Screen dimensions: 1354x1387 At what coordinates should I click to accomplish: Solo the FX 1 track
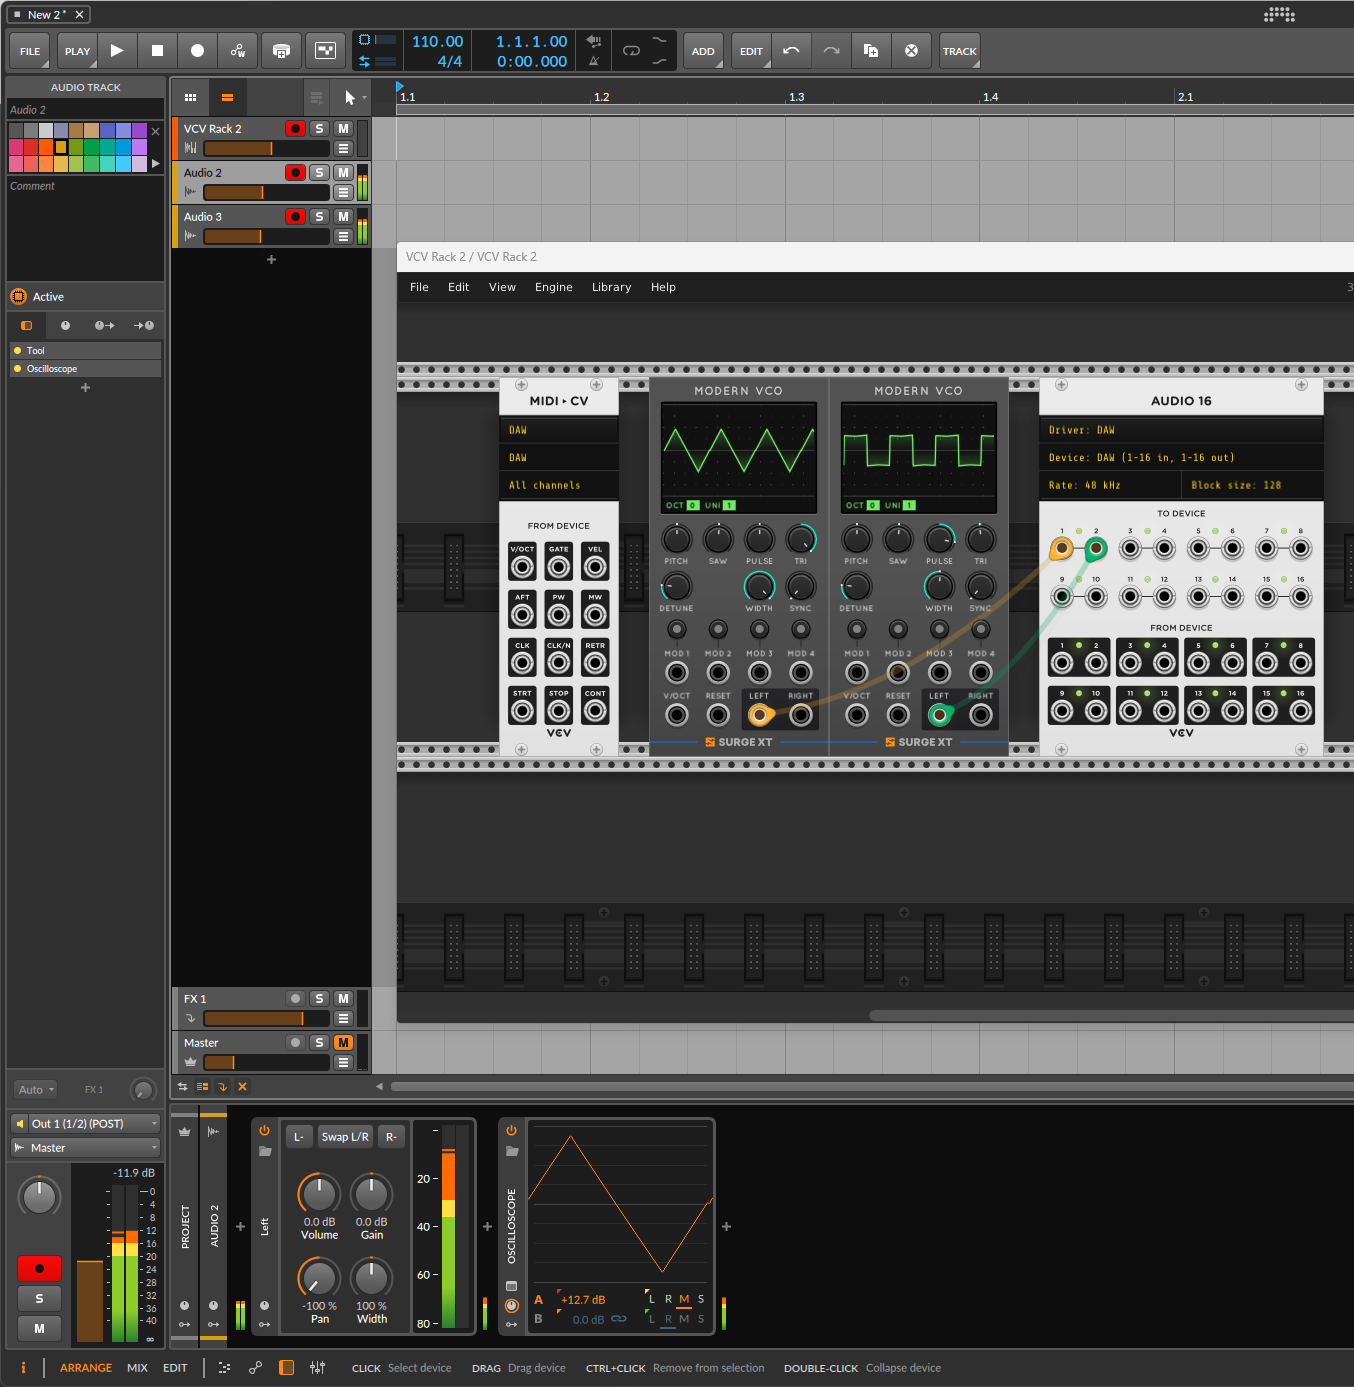tap(319, 998)
